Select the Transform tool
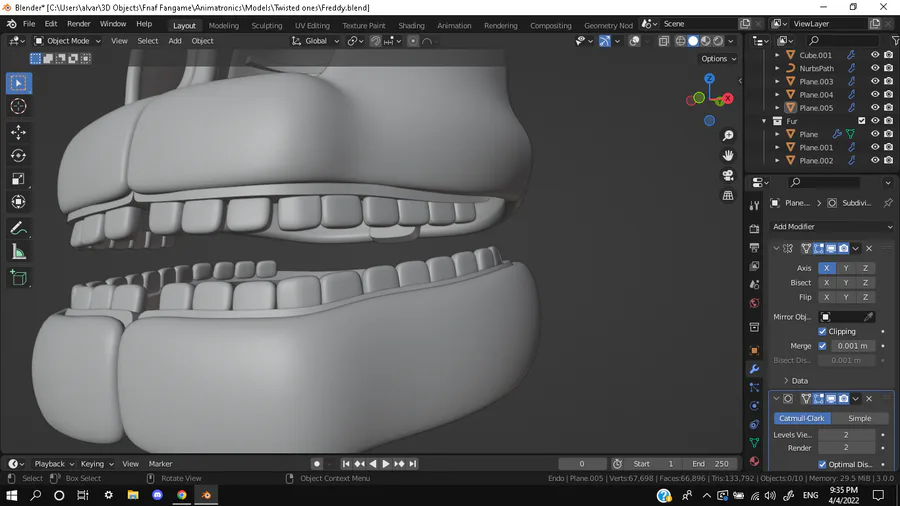Image resolution: width=900 pixels, height=506 pixels. 18,202
